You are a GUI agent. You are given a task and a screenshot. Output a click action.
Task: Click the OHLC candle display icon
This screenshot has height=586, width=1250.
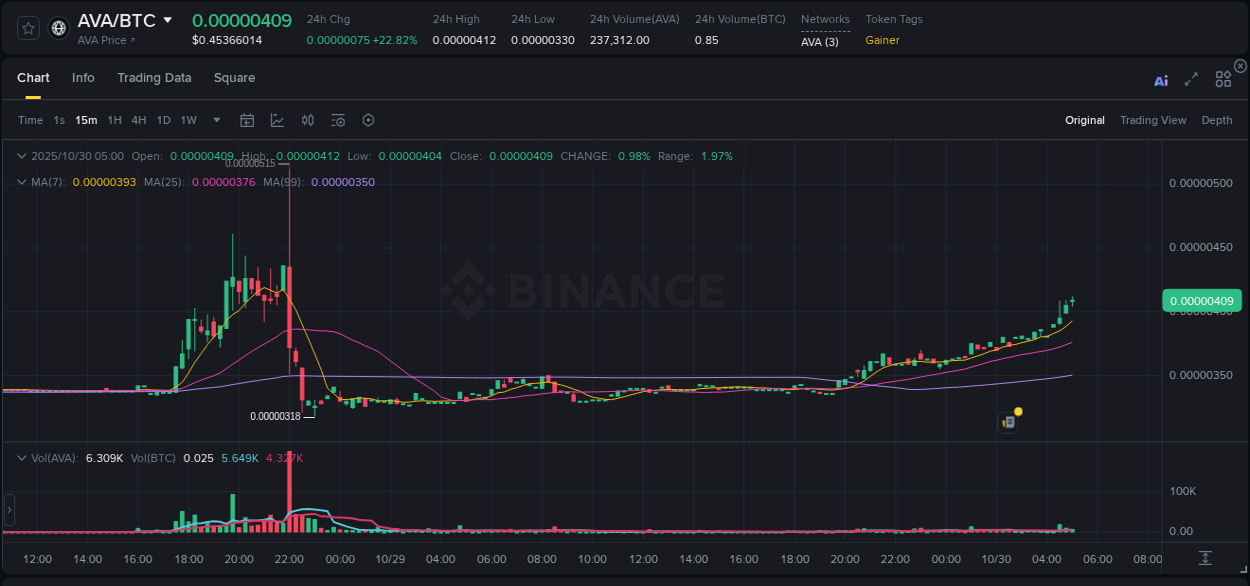click(x=307, y=119)
